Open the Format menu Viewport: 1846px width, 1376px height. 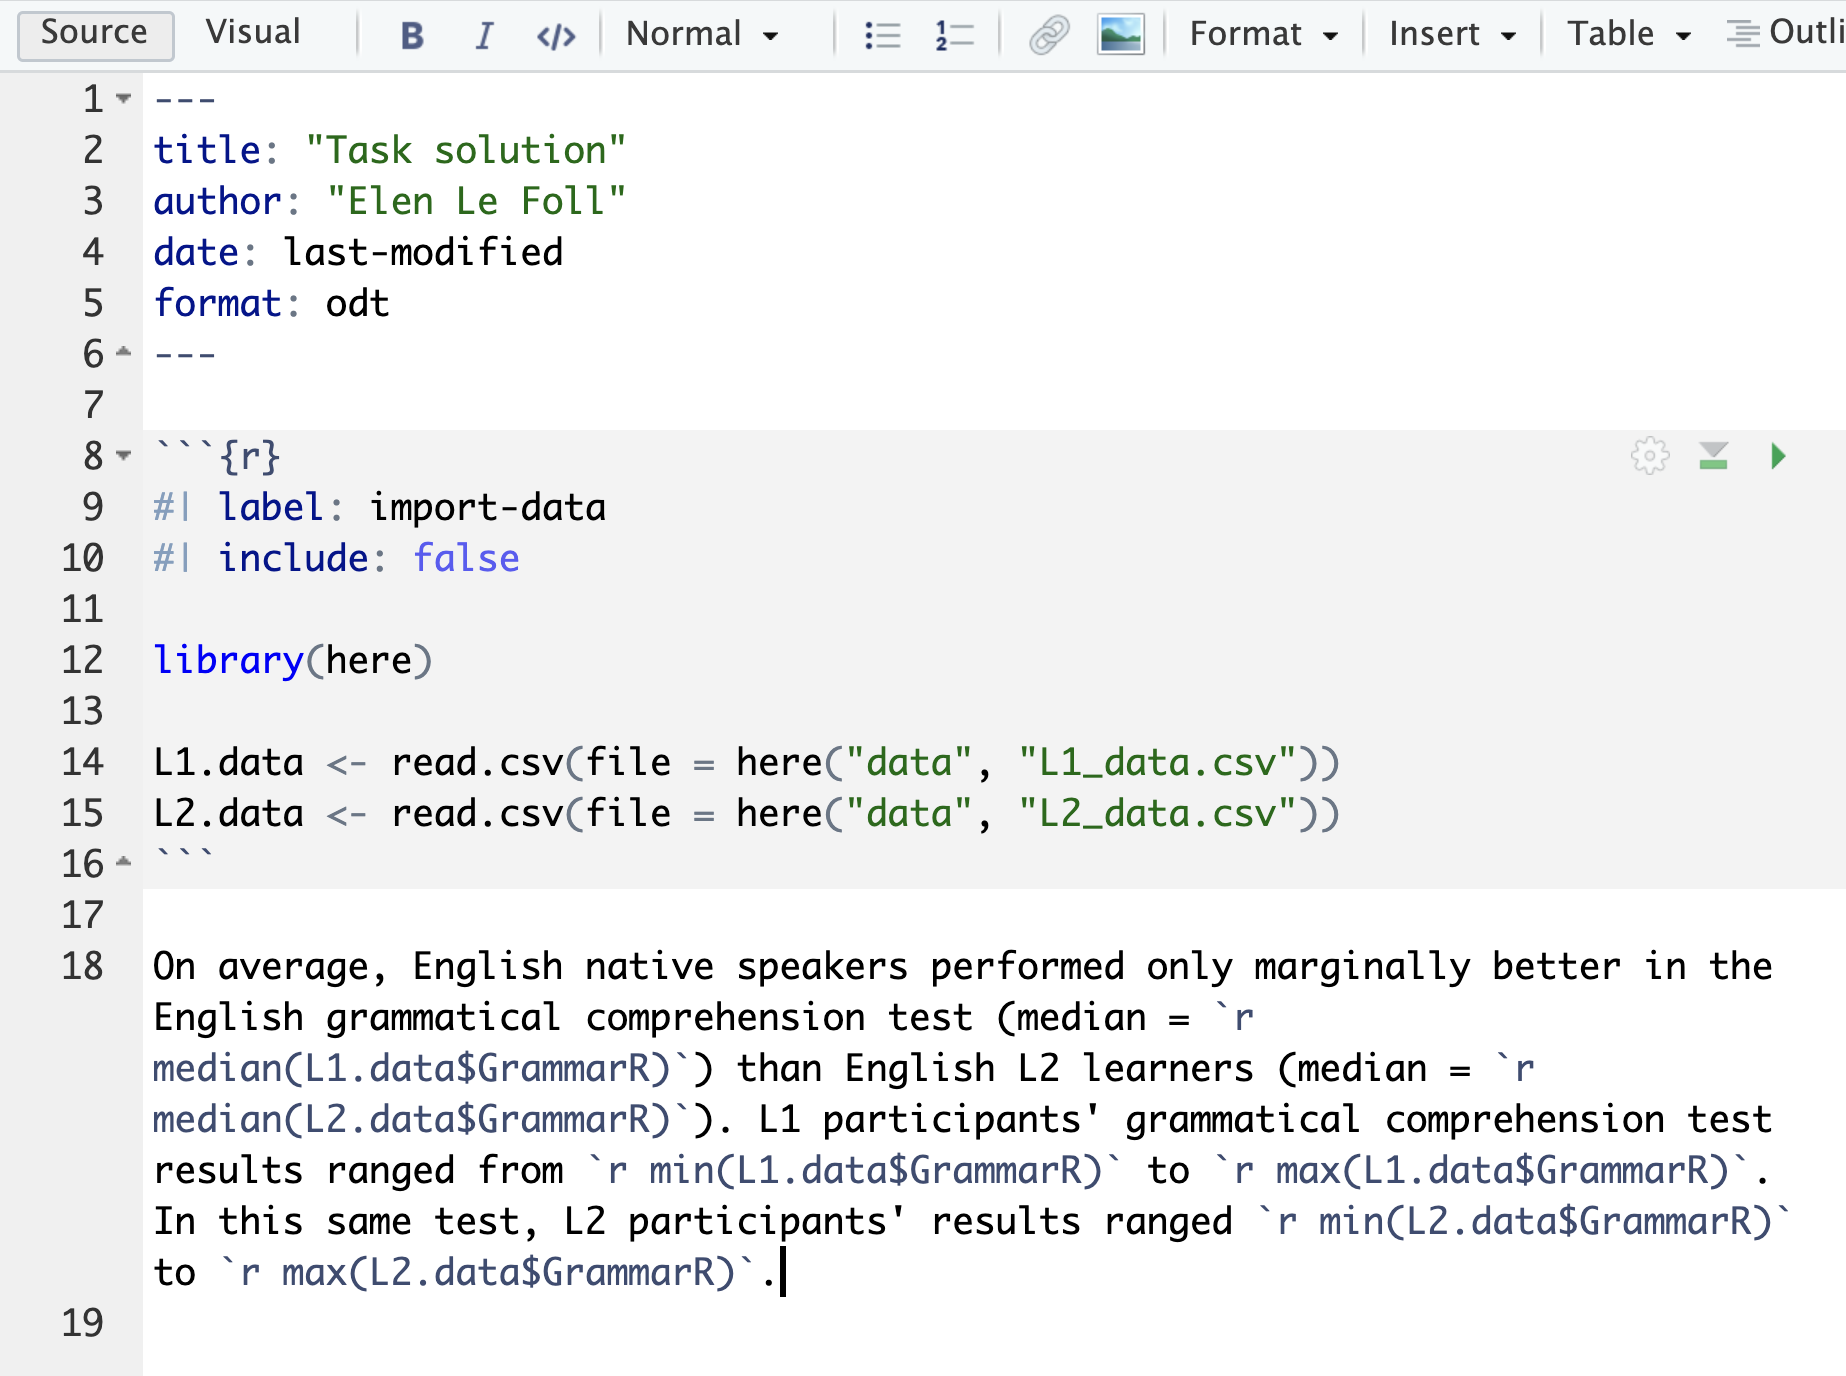(x=1263, y=35)
